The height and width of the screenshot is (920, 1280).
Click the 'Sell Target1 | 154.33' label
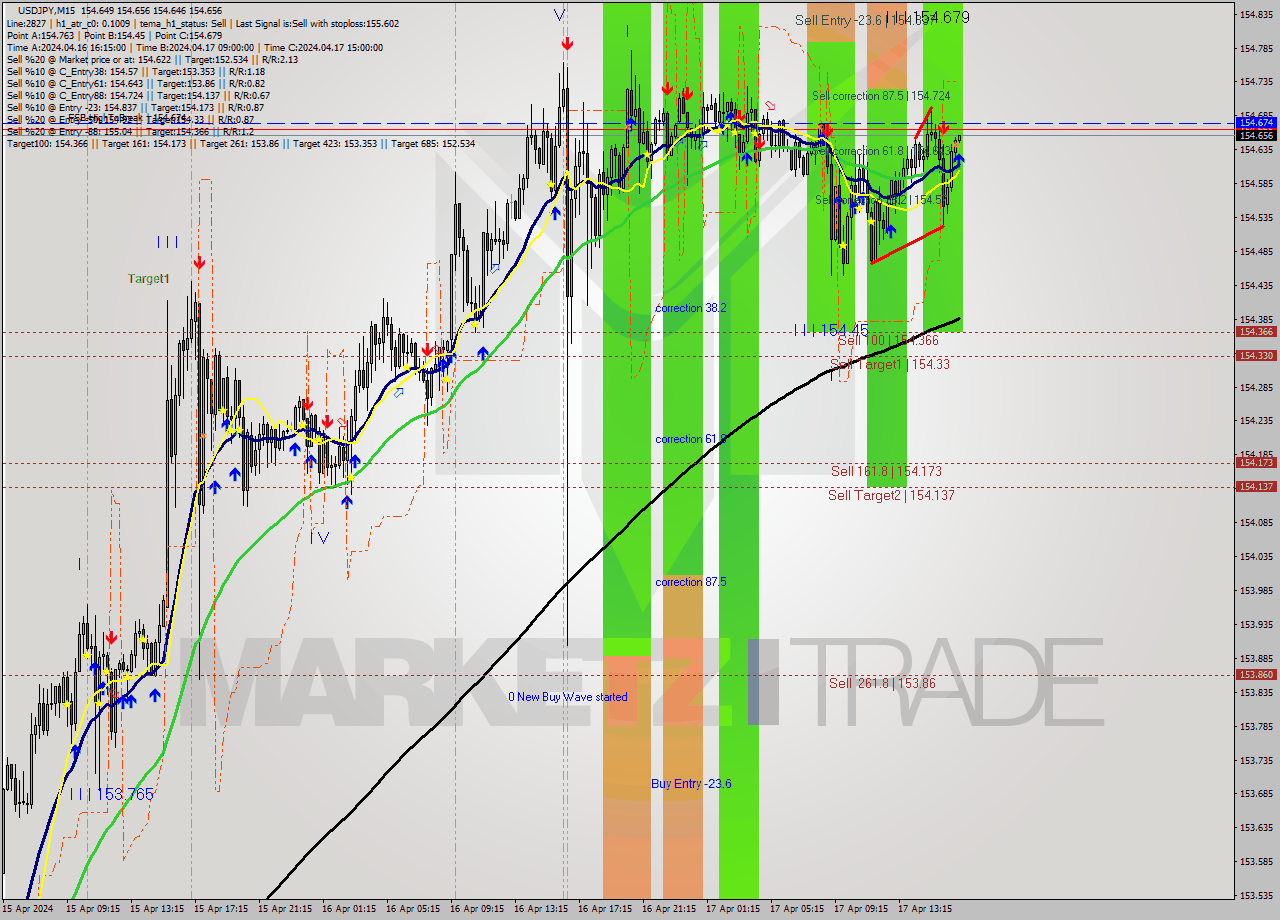[890, 365]
